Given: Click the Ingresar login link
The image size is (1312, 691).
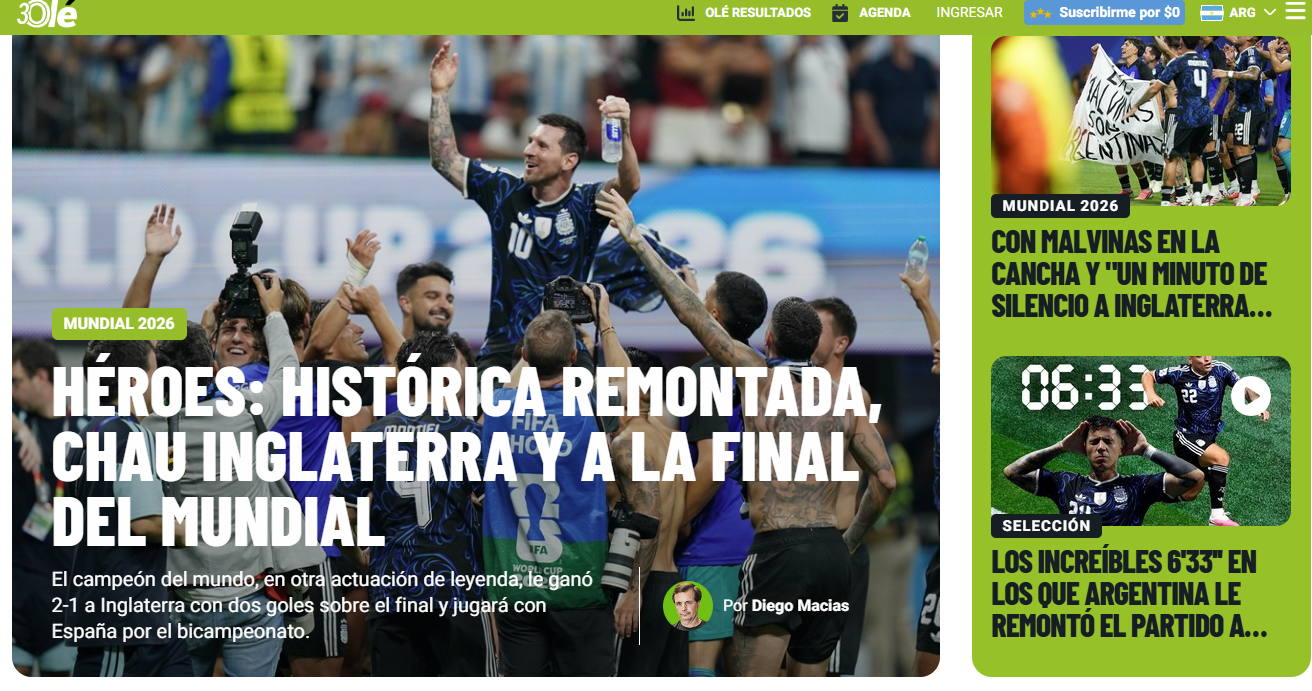Looking at the screenshot, I should point(969,13).
